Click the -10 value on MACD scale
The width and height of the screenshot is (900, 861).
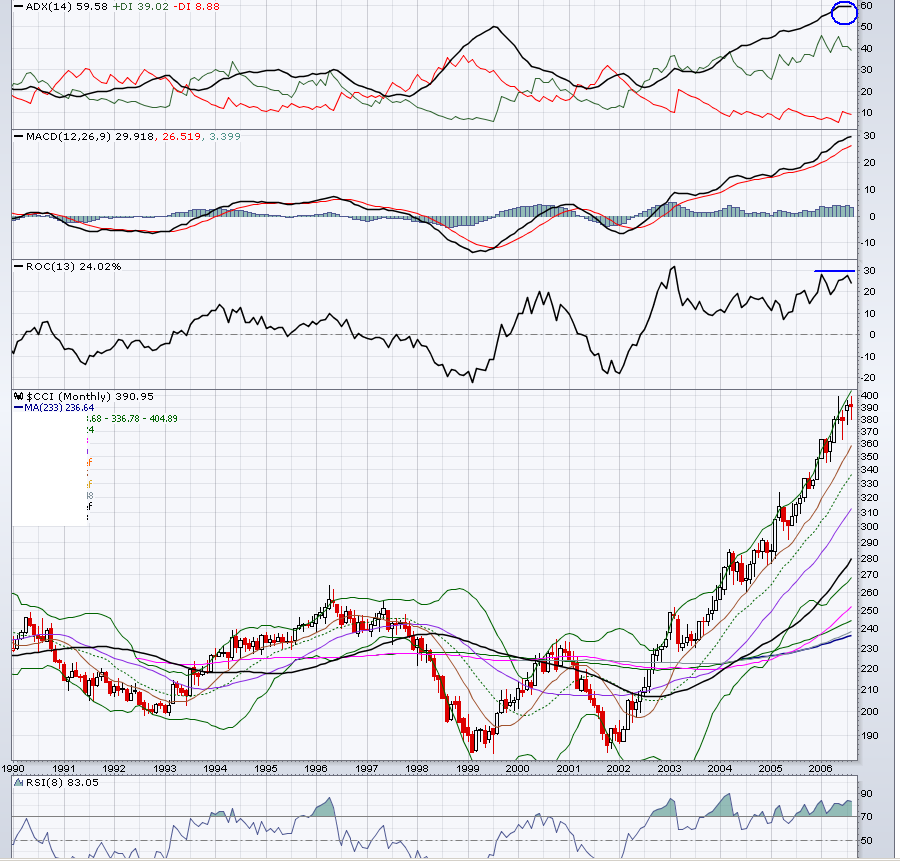click(867, 243)
